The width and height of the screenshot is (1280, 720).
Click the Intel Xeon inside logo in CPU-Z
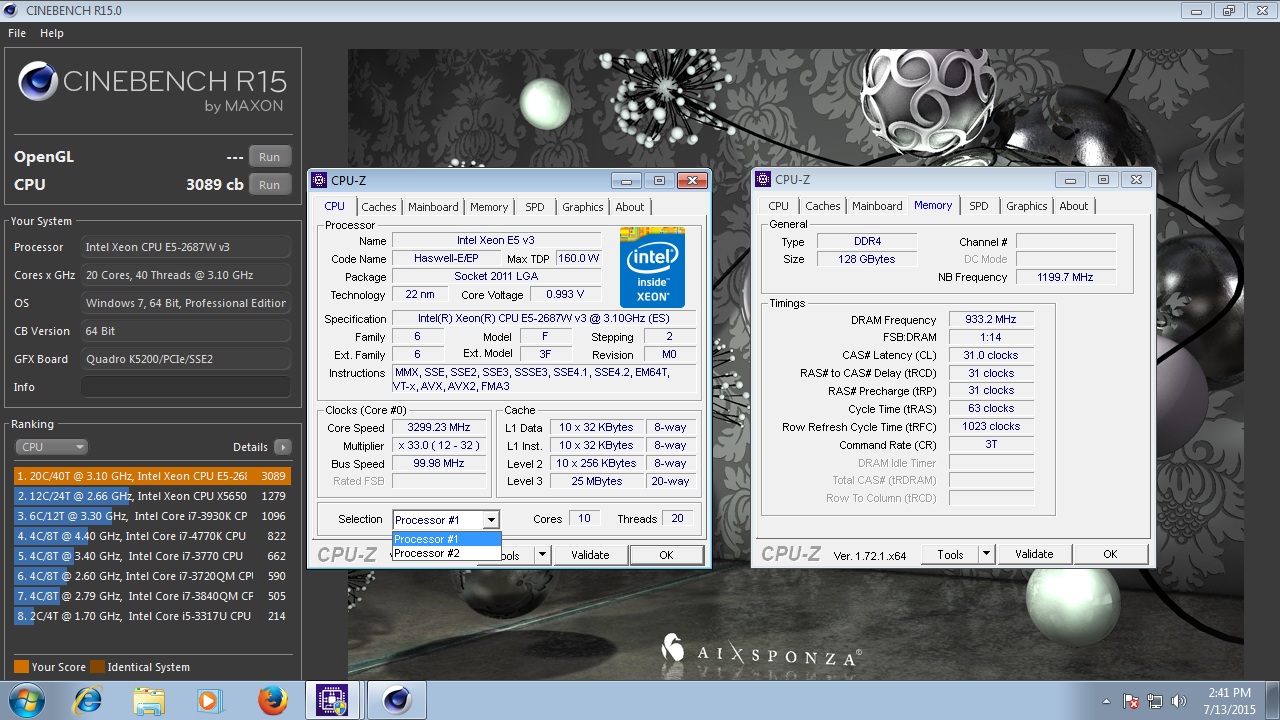652,267
